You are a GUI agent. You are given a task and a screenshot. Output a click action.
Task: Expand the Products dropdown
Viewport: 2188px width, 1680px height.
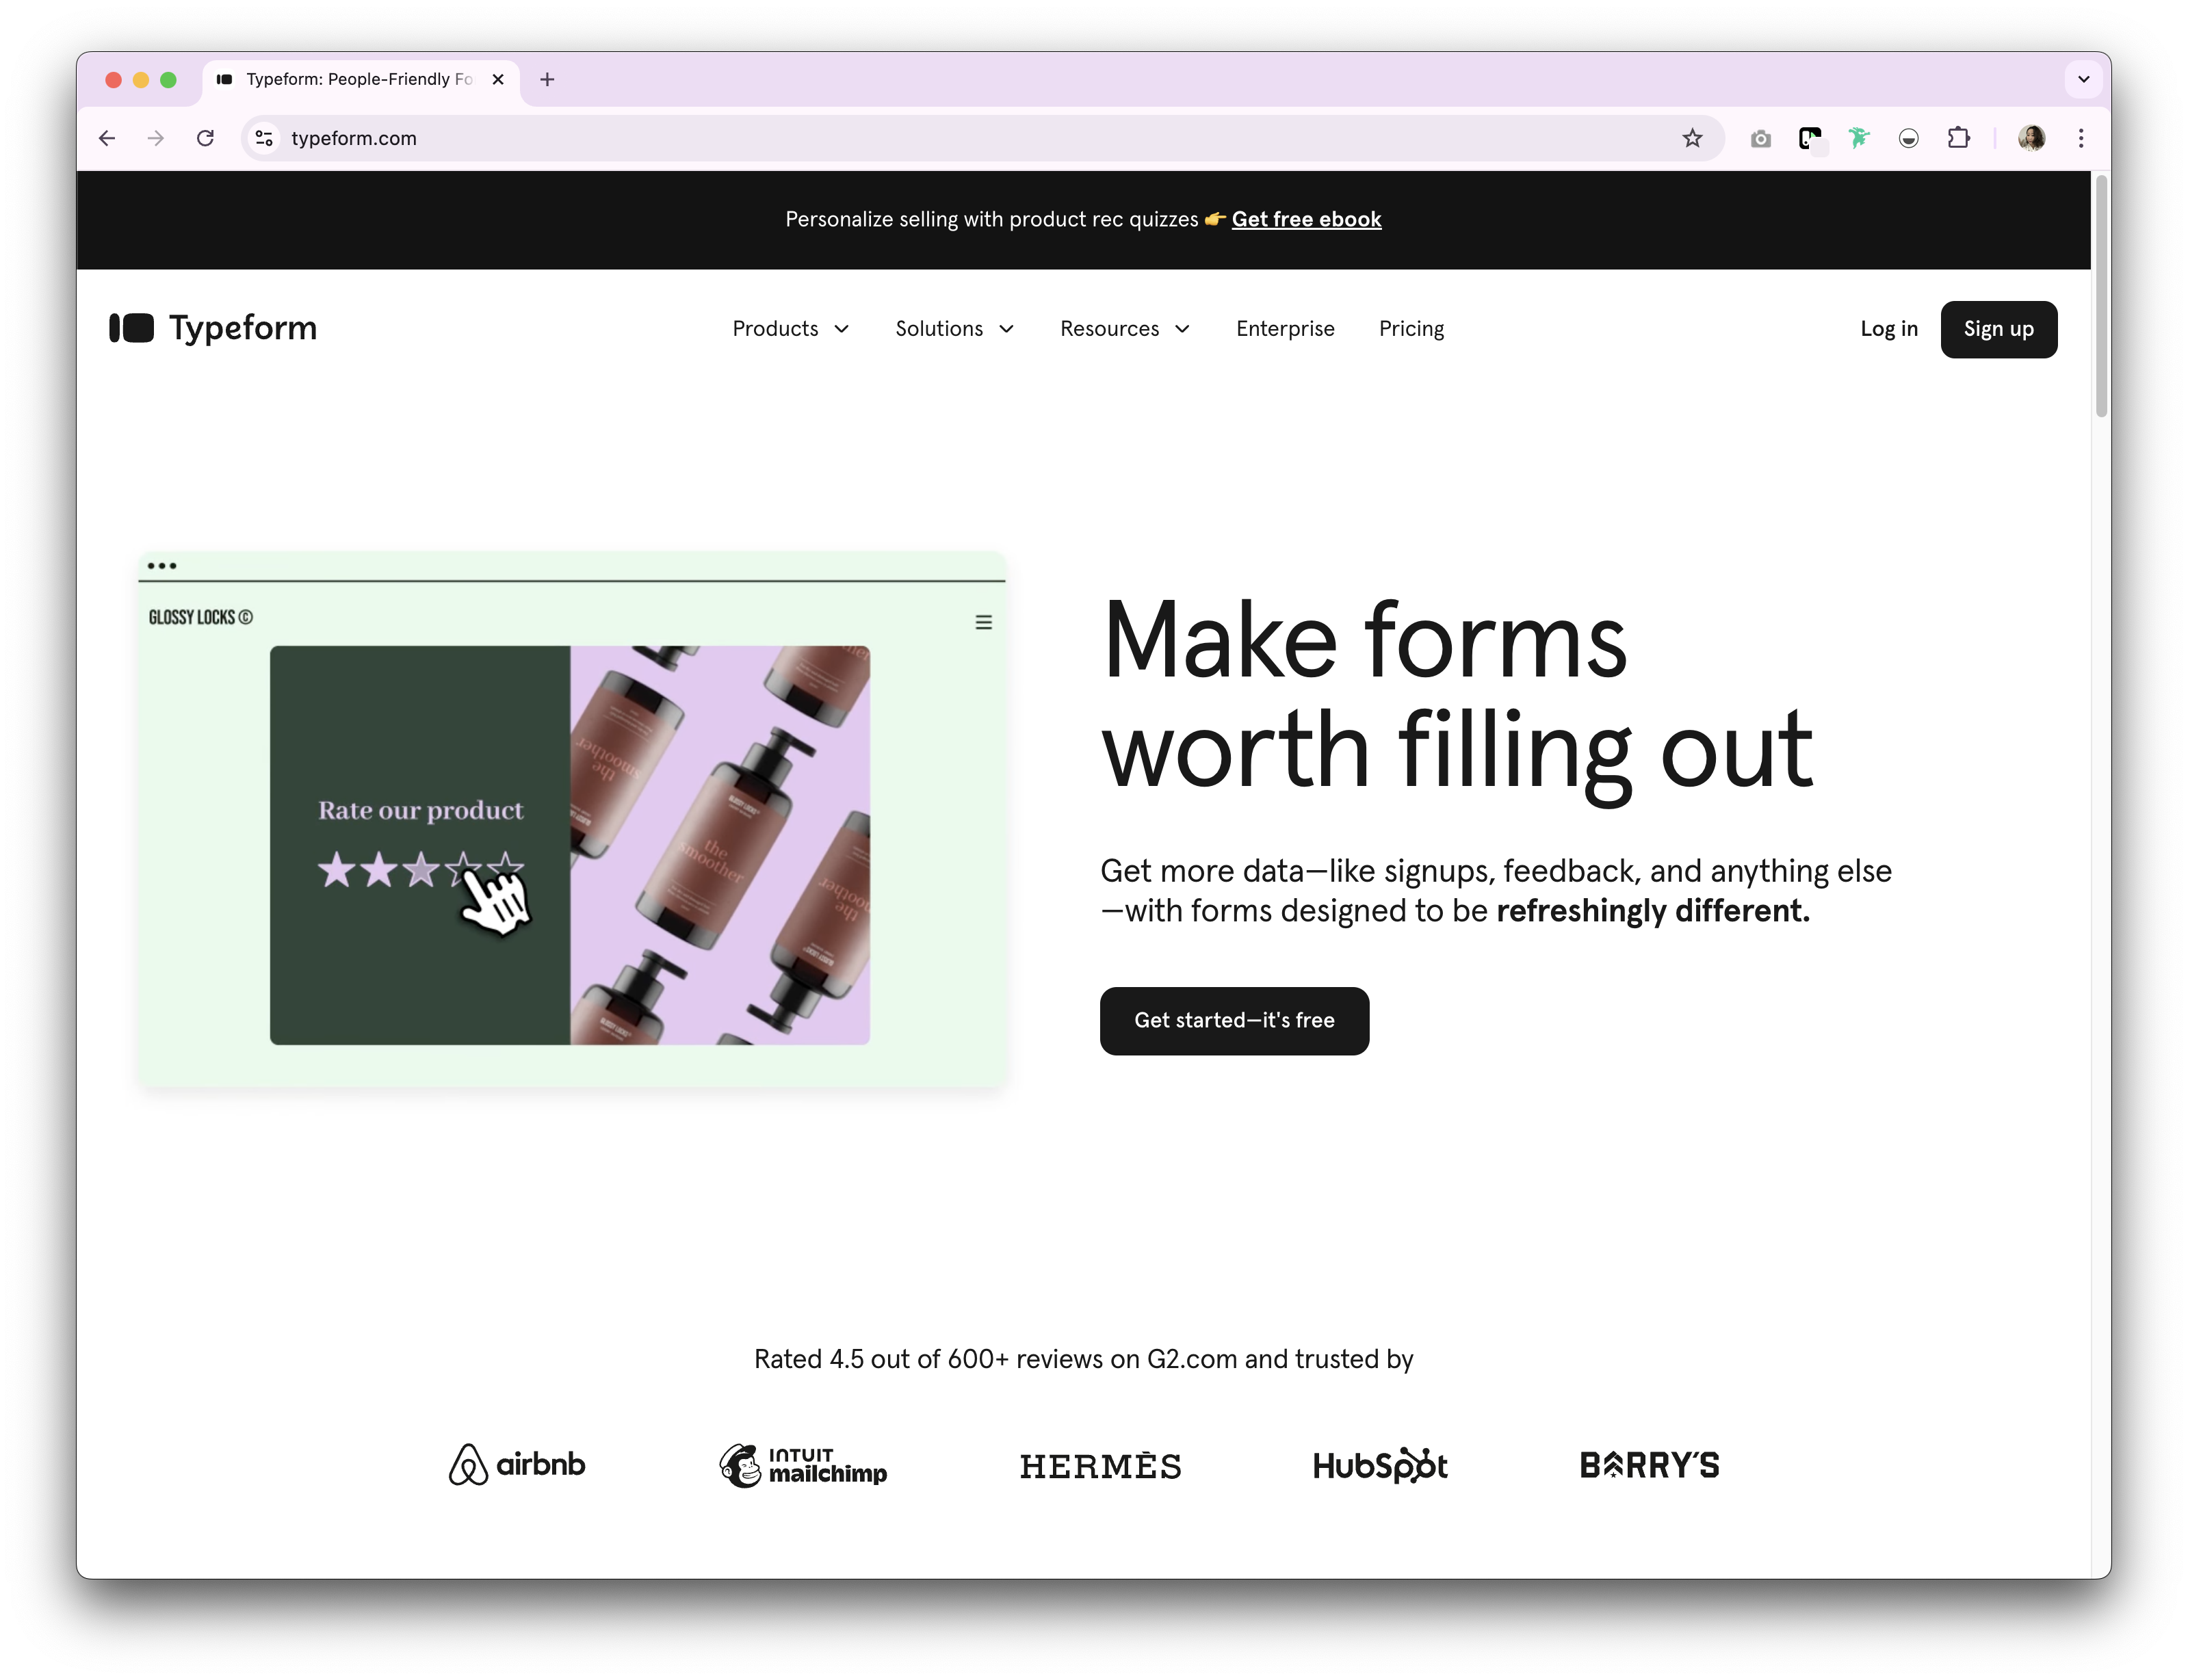[x=791, y=329]
